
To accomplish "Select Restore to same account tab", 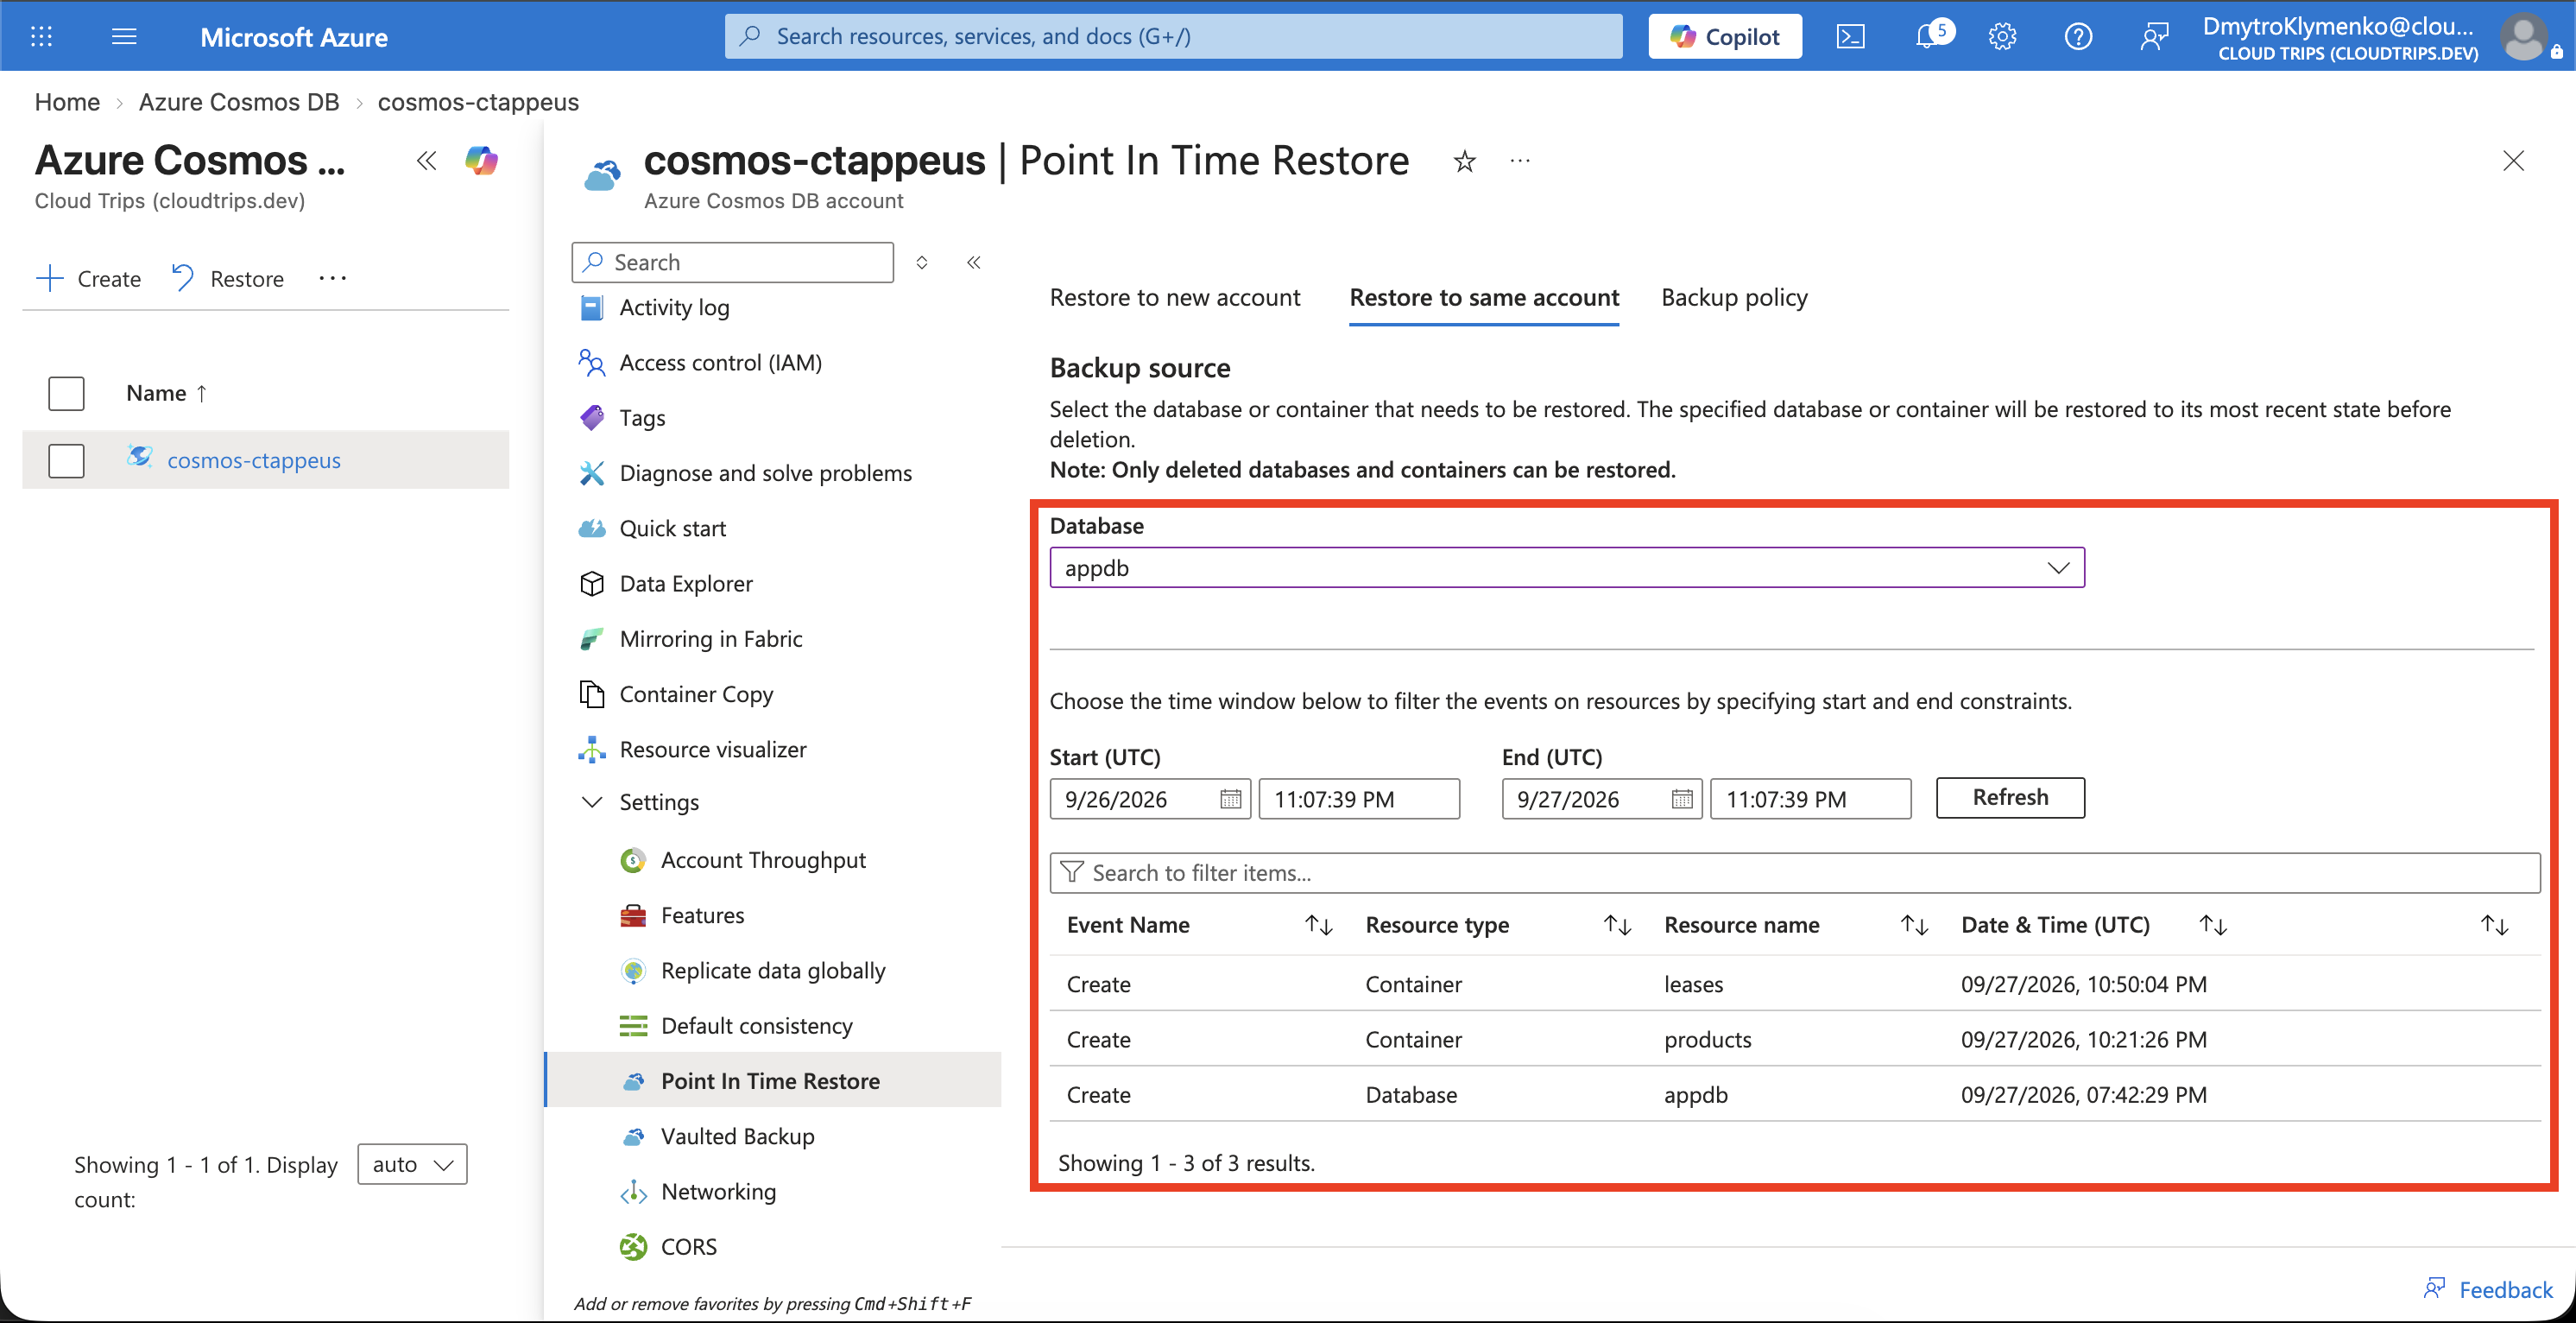I will click(x=1484, y=297).
